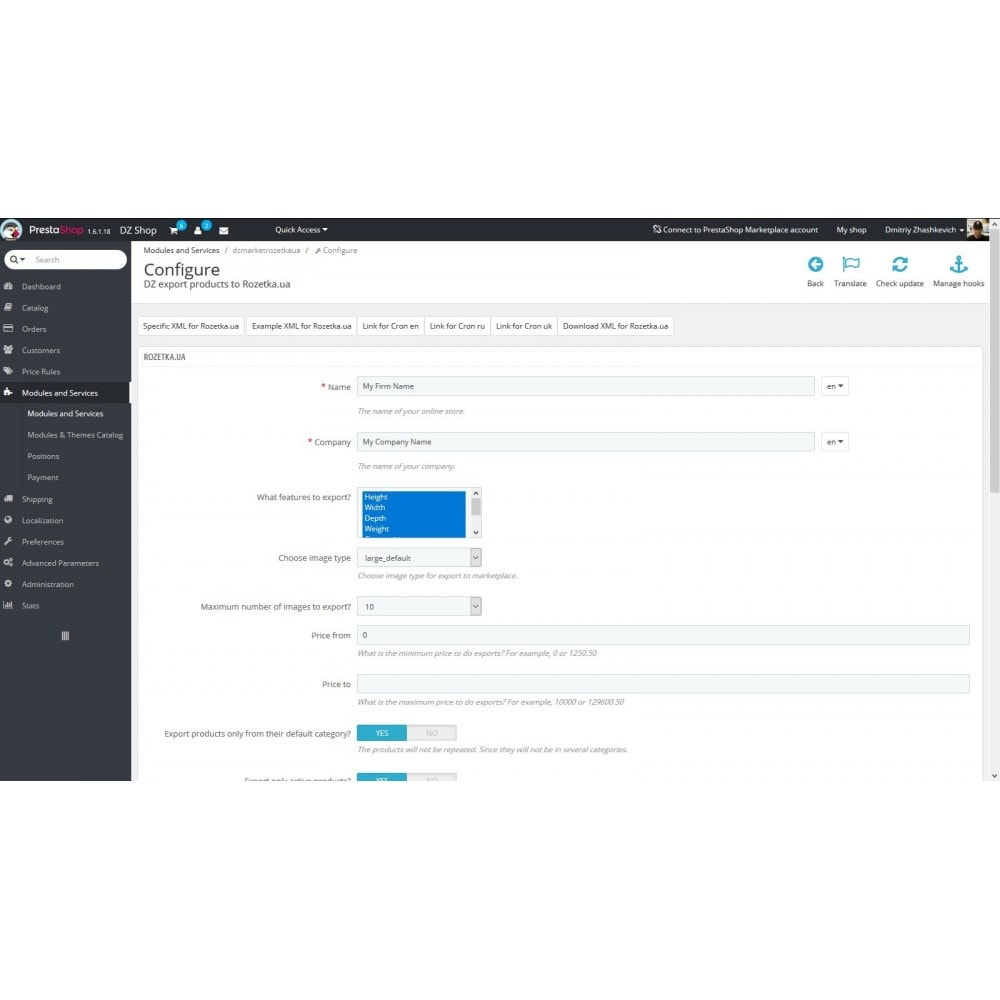
Task: Open language selector for Name field
Action: coord(834,386)
